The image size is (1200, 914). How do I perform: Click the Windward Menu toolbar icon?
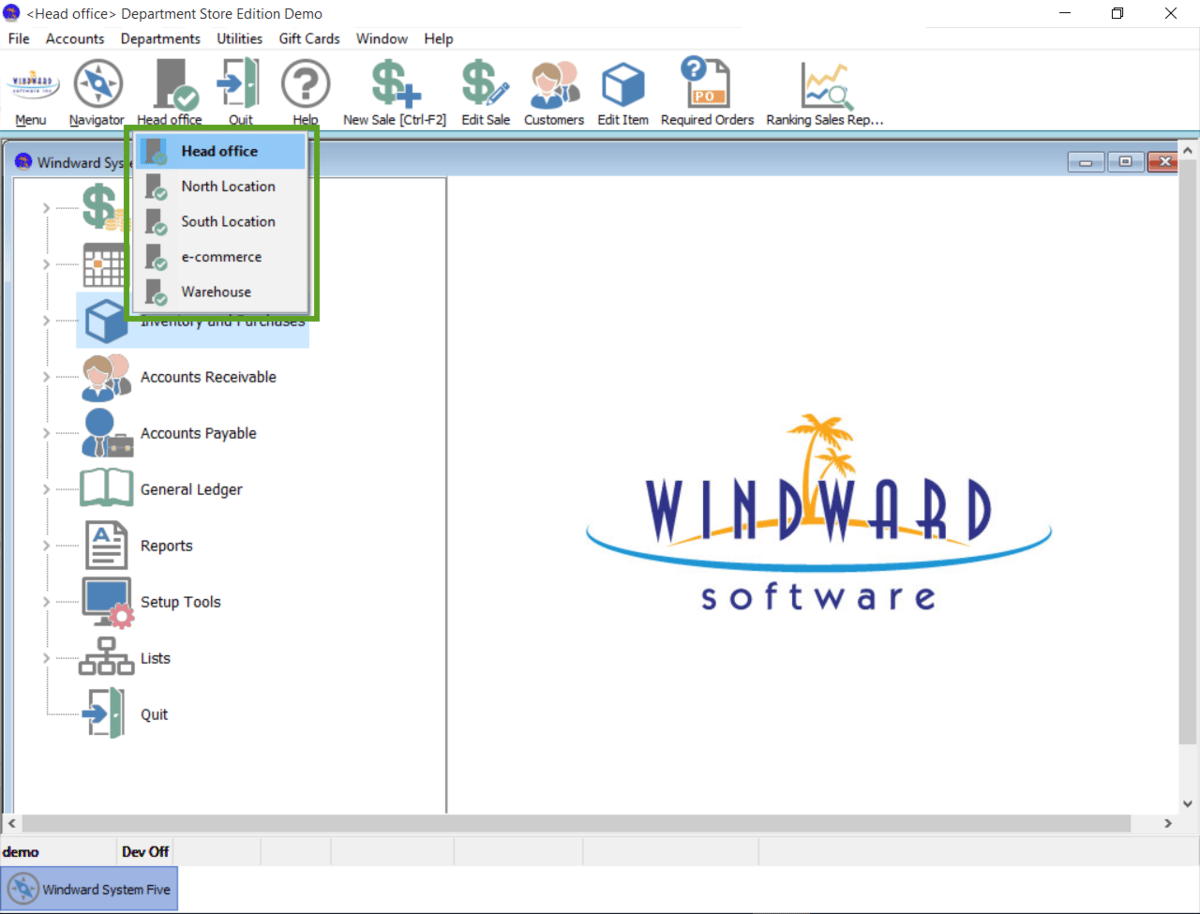coord(31,86)
